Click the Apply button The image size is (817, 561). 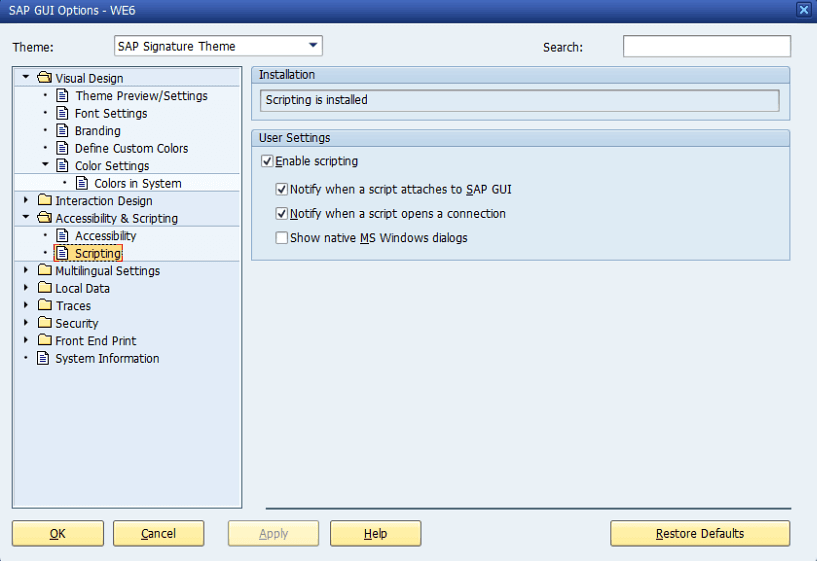[x=273, y=533]
